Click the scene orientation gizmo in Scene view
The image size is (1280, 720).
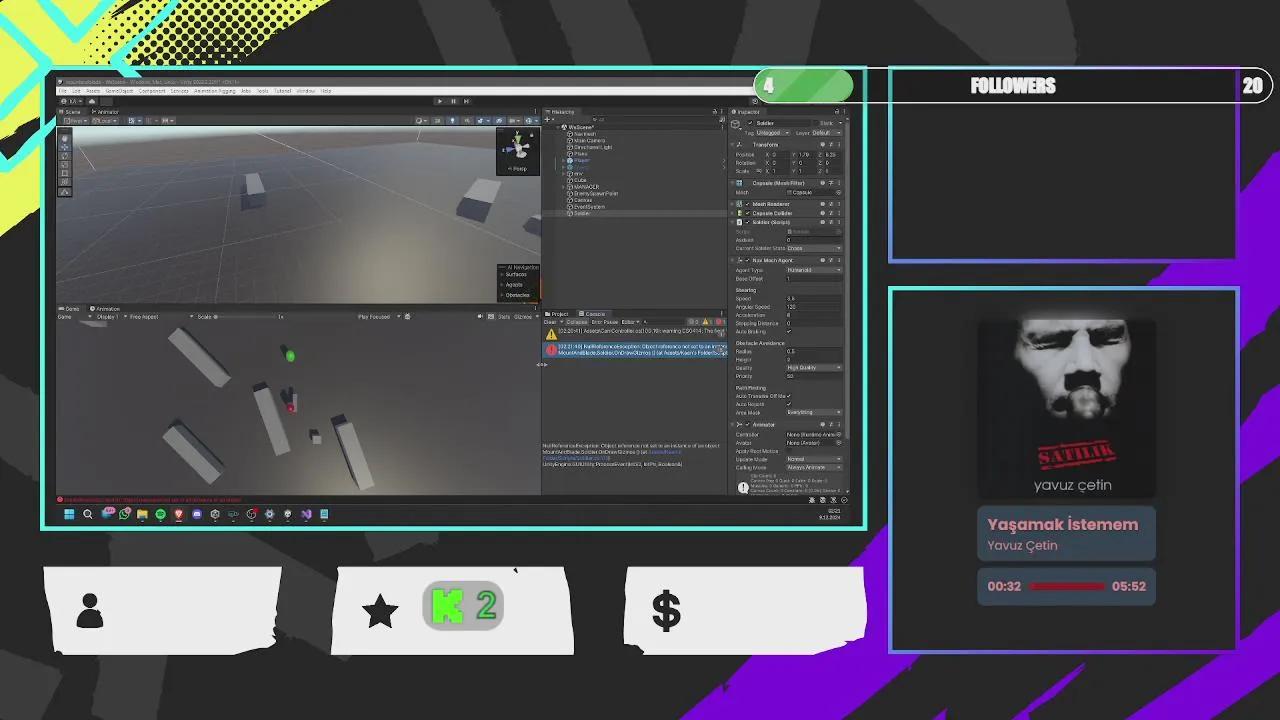coord(517,144)
